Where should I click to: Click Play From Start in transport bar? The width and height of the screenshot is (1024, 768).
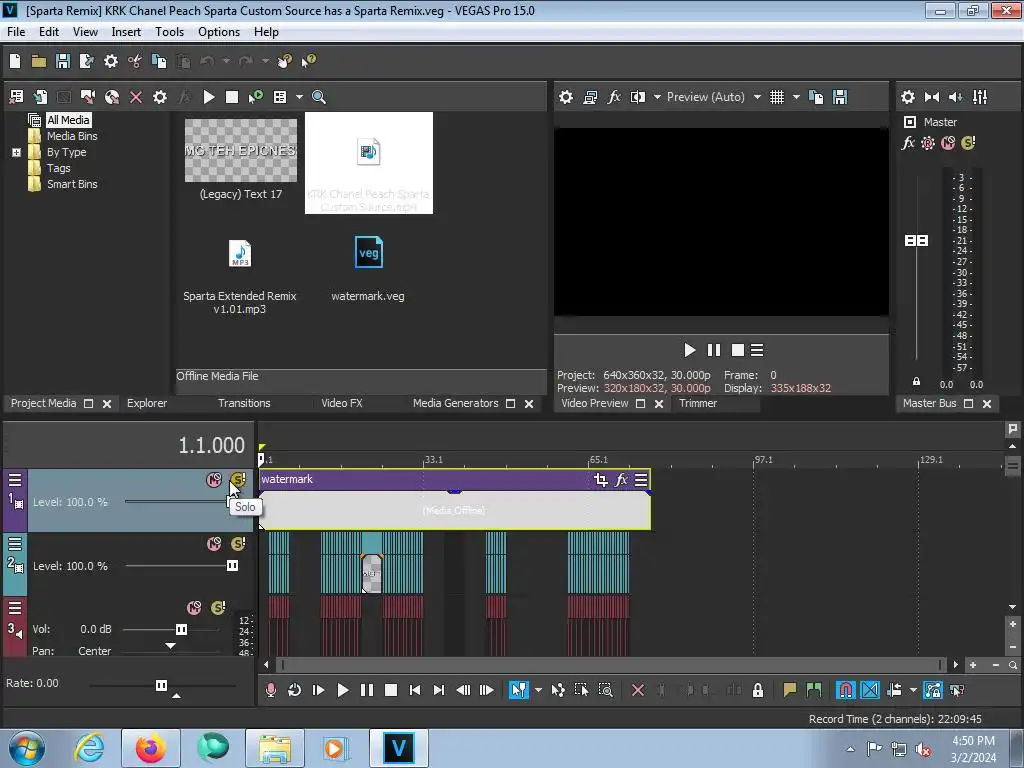319,690
